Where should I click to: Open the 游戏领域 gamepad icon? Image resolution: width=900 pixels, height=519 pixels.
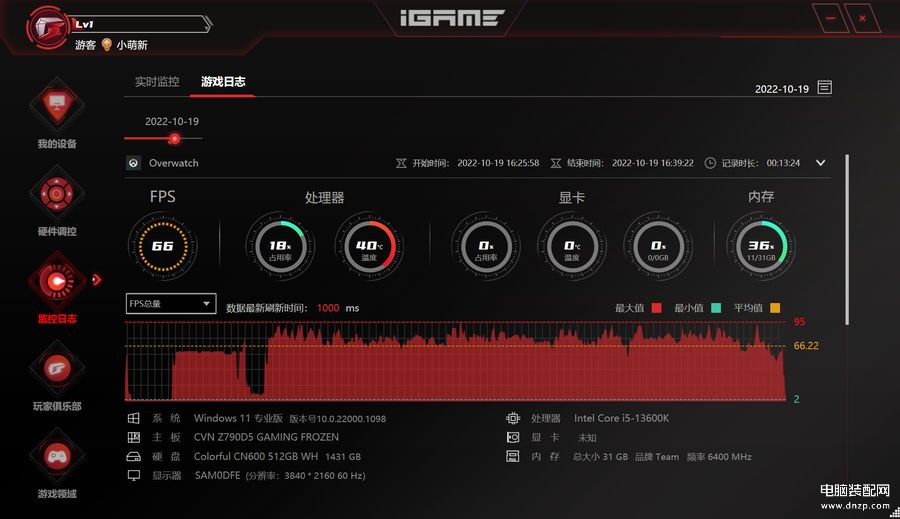coord(57,456)
